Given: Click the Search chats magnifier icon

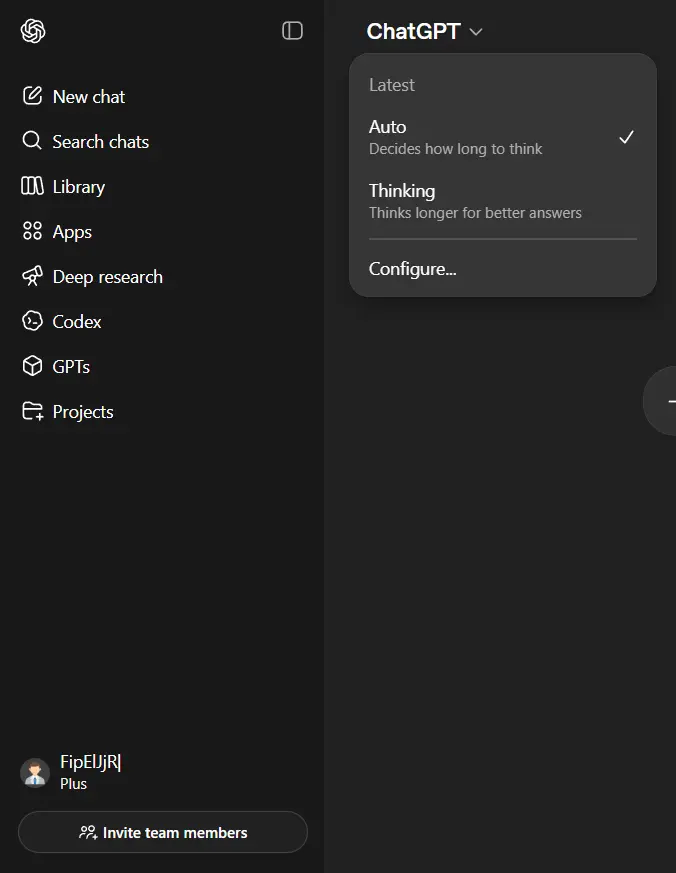Looking at the screenshot, I should tap(32, 141).
